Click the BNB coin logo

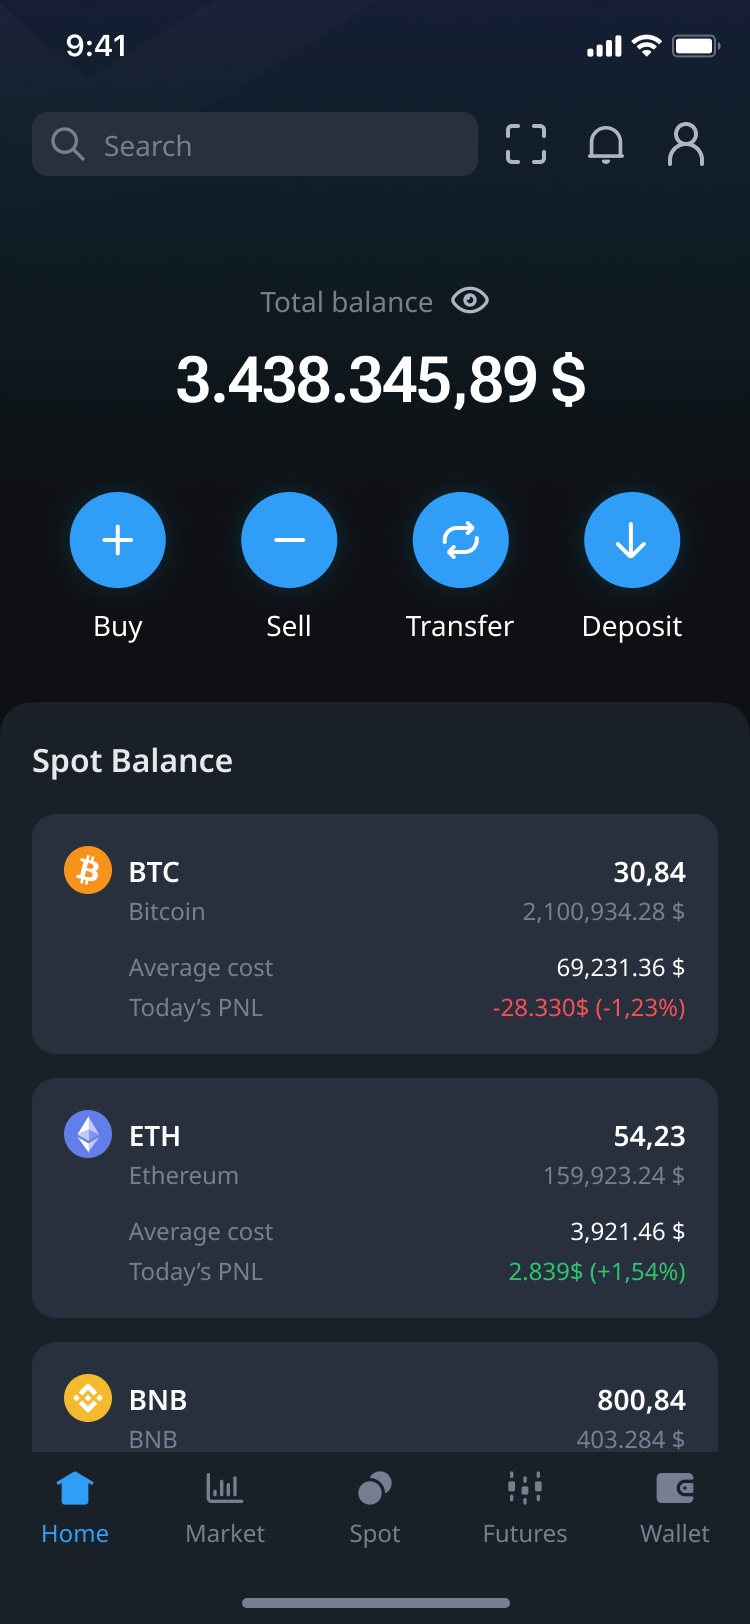[88, 1398]
